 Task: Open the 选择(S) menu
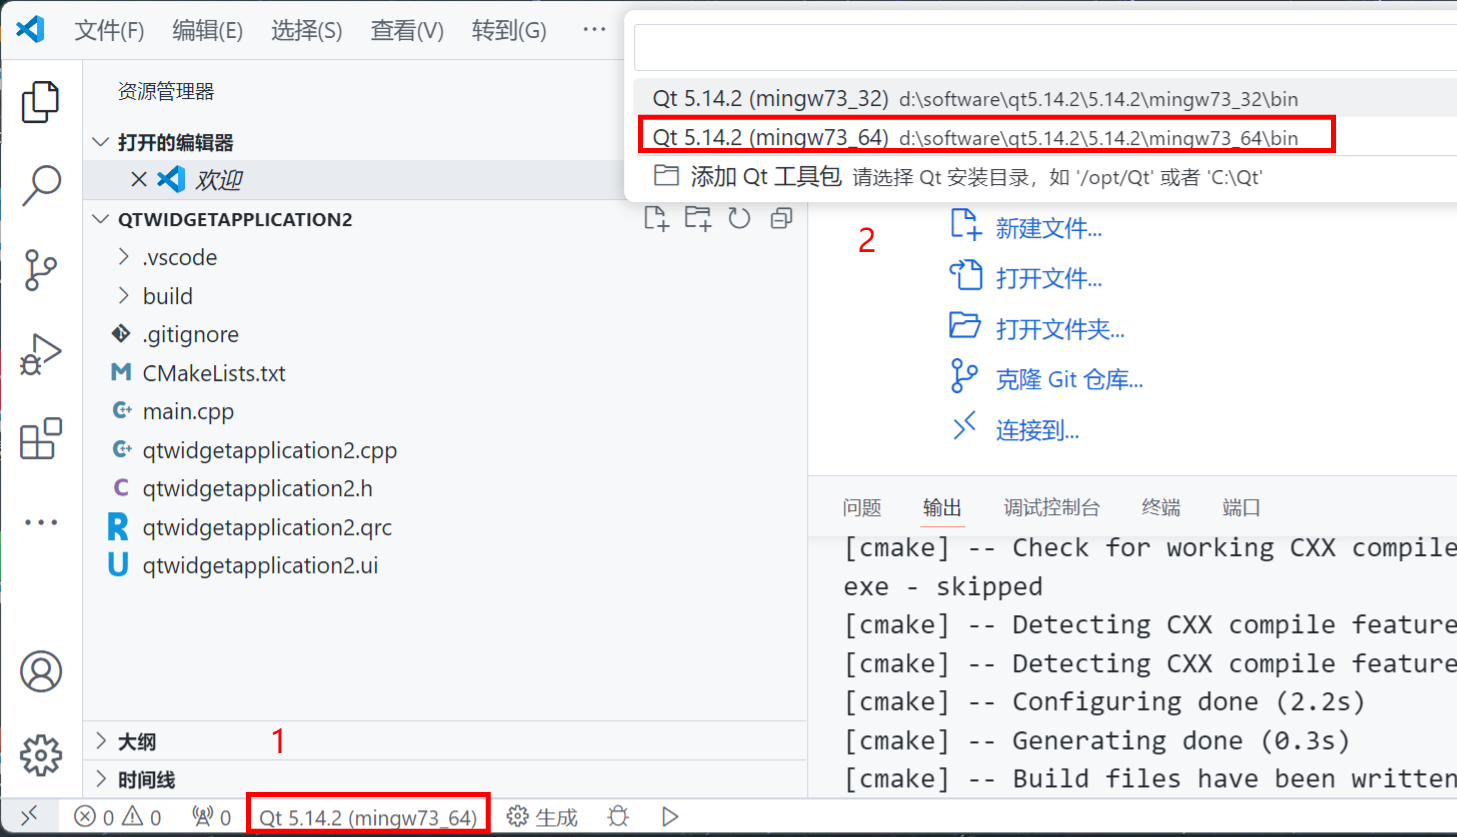click(306, 30)
